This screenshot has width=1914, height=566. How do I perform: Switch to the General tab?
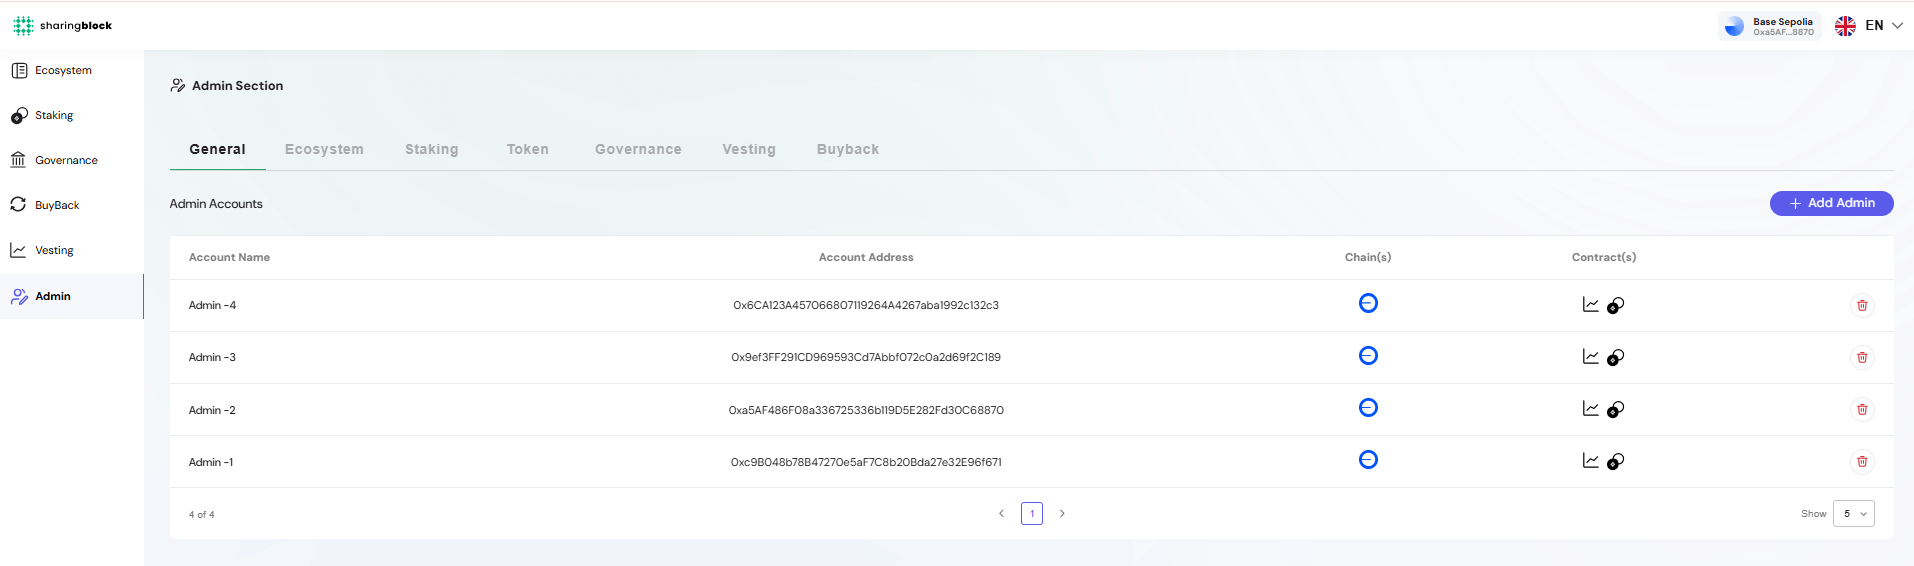click(217, 149)
